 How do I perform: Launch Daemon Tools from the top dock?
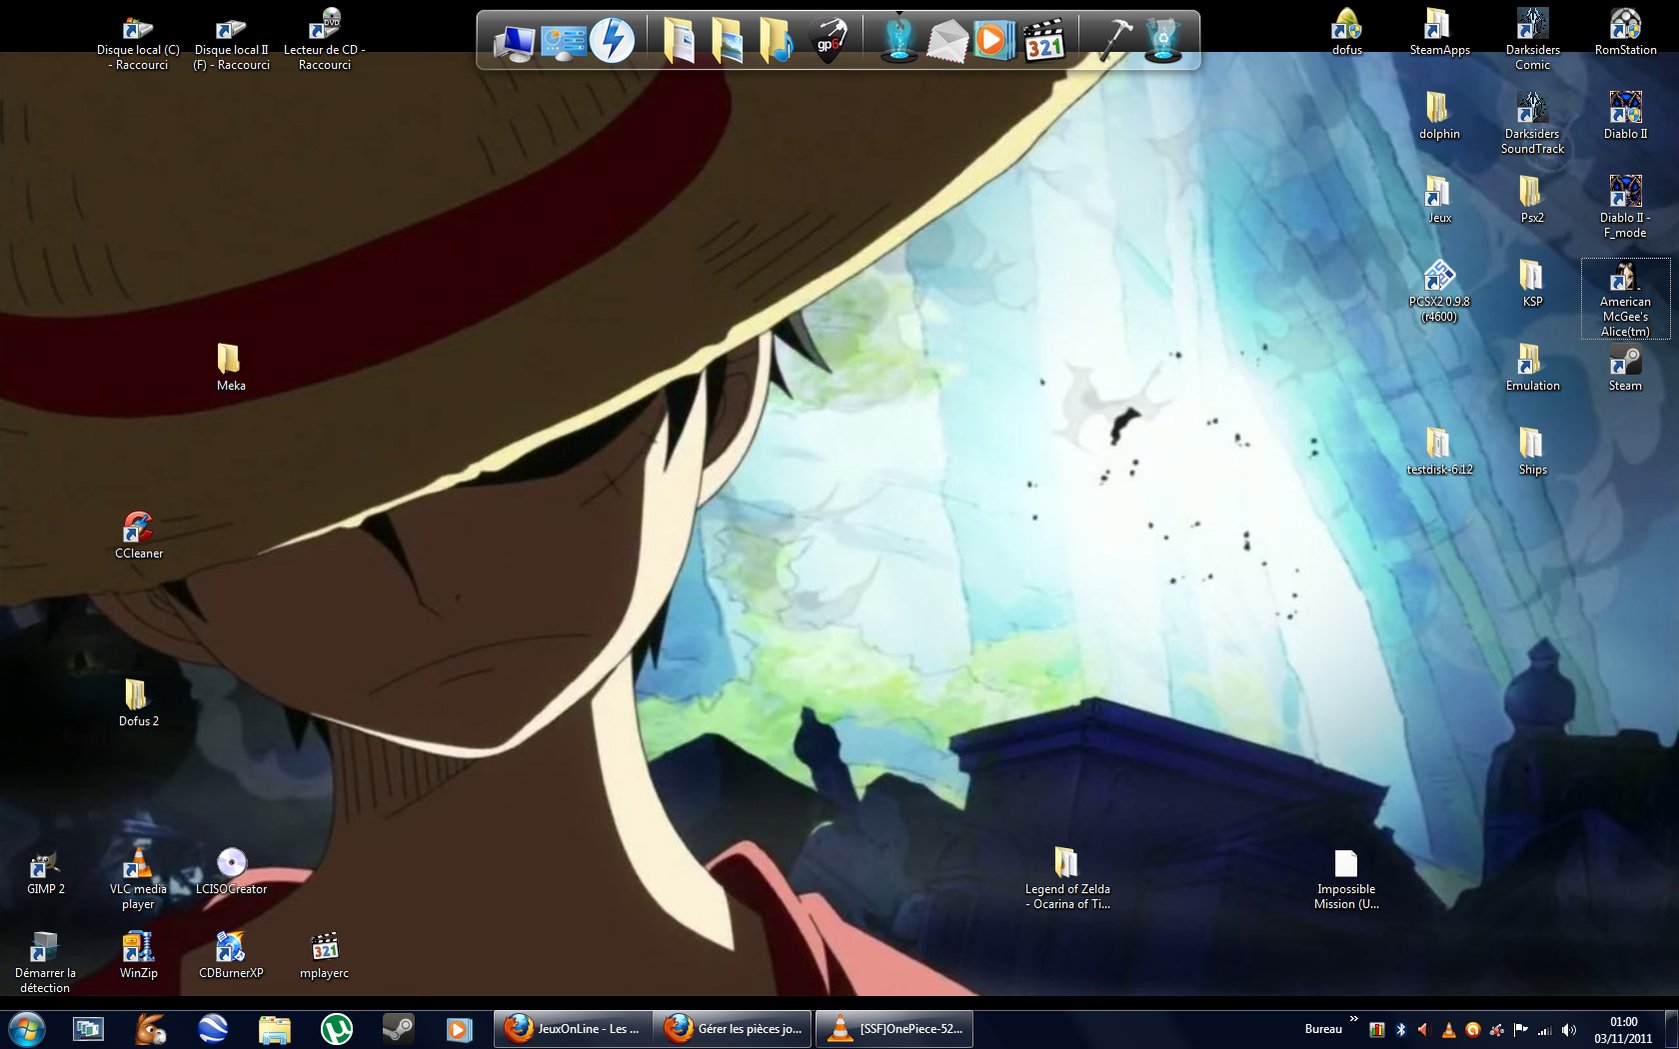(611, 41)
